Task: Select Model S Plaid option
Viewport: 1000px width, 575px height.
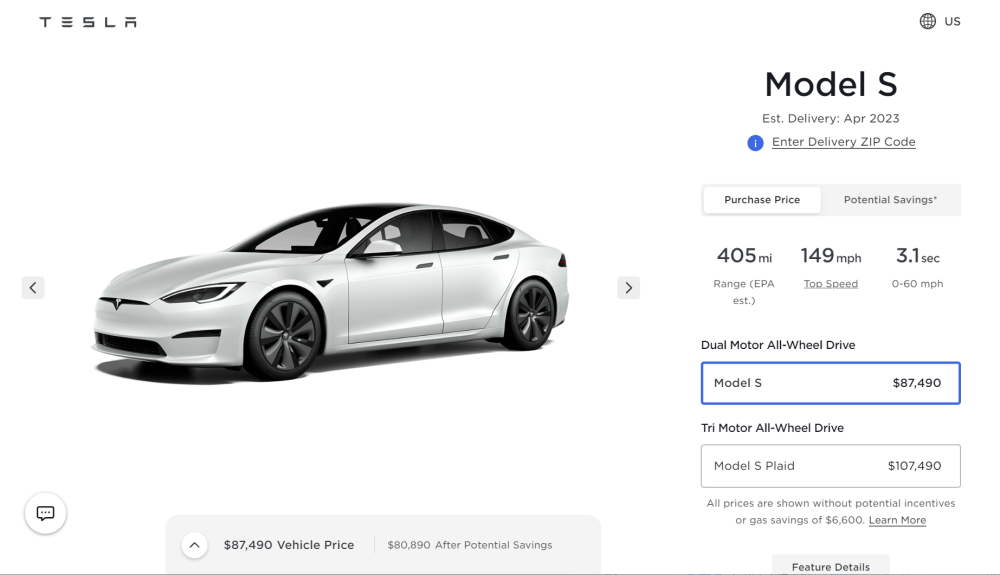Action: pyautogui.click(x=830, y=466)
